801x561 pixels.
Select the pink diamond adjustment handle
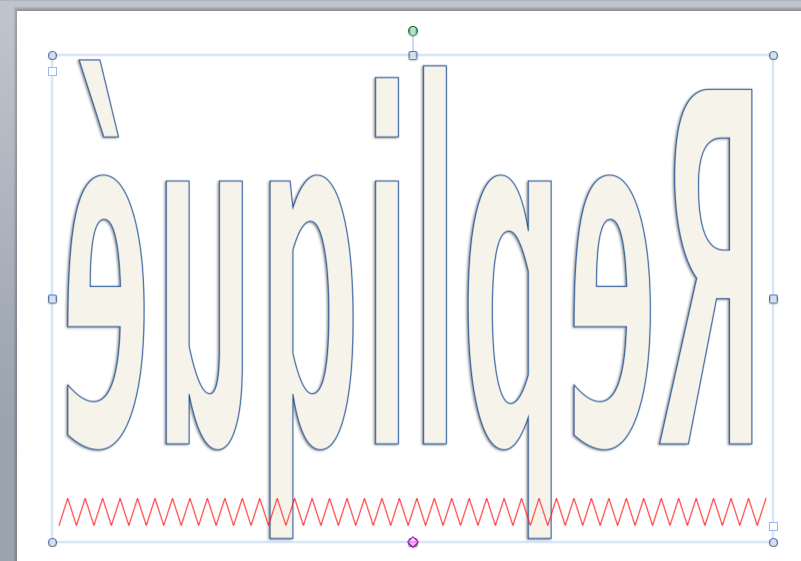(x=413, y=542)
